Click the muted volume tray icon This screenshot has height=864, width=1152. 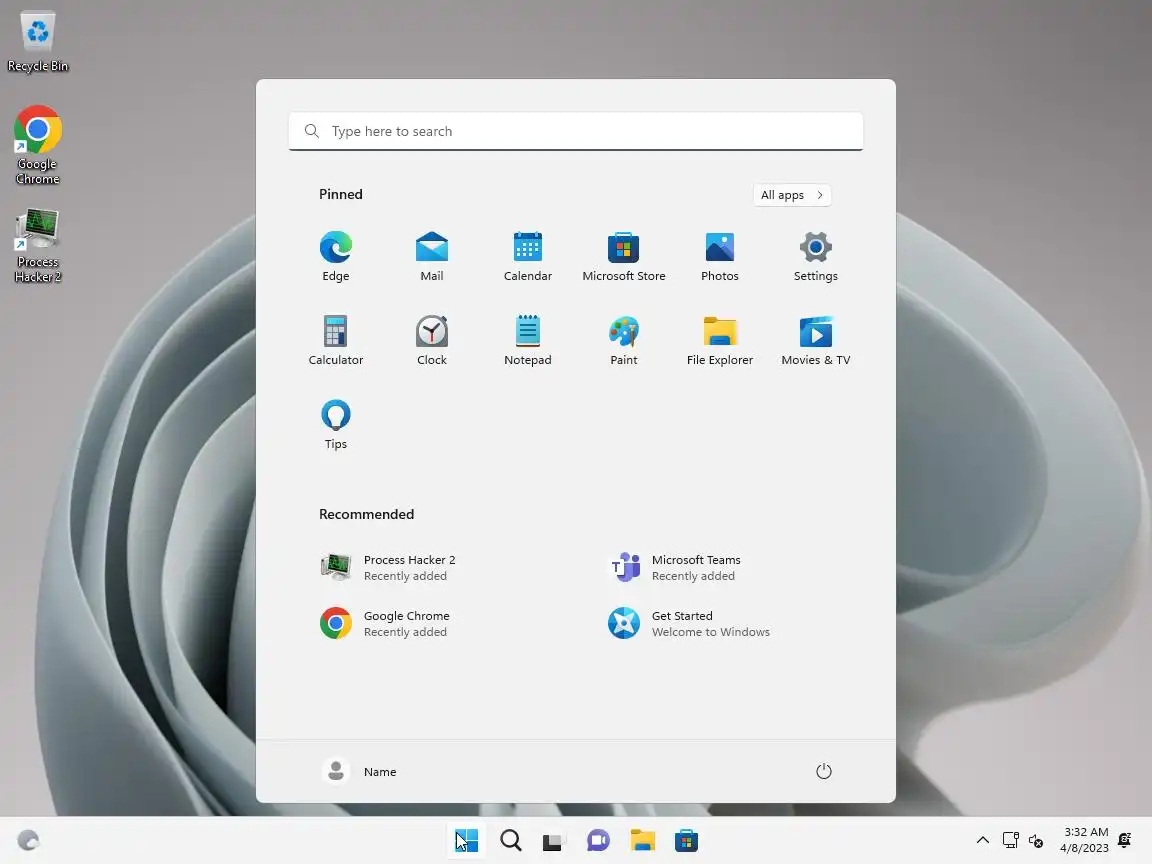(x=1036, y=840)
